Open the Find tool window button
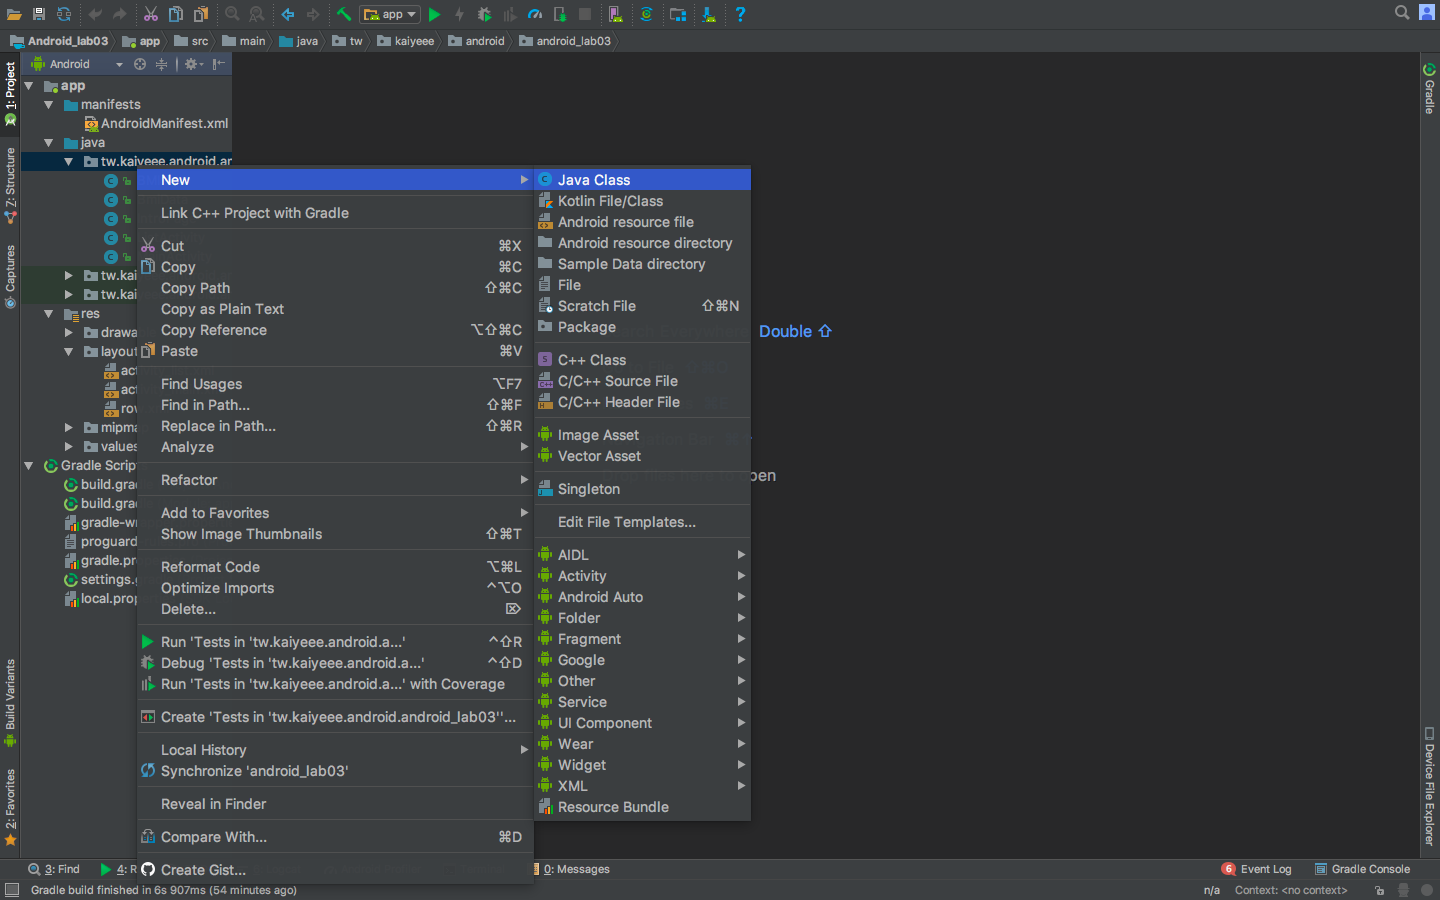The image size is (1440, 900). [54, 869]
